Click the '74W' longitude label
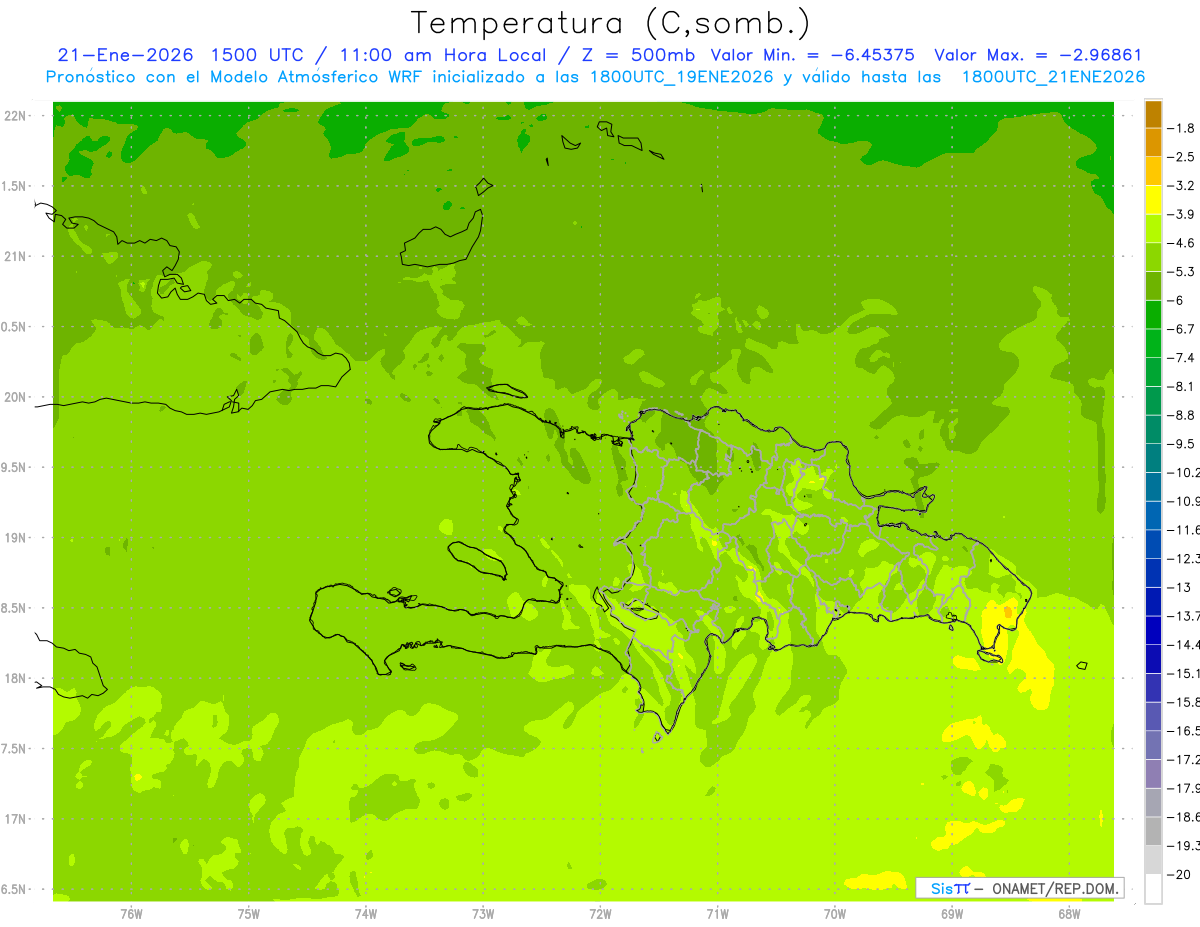This screenshot has width=1200, height=927. 366,913
